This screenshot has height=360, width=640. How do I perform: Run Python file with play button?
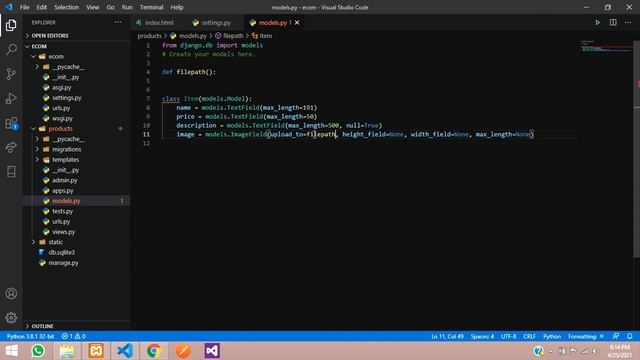pyautogui.click(x=598, y=22)
